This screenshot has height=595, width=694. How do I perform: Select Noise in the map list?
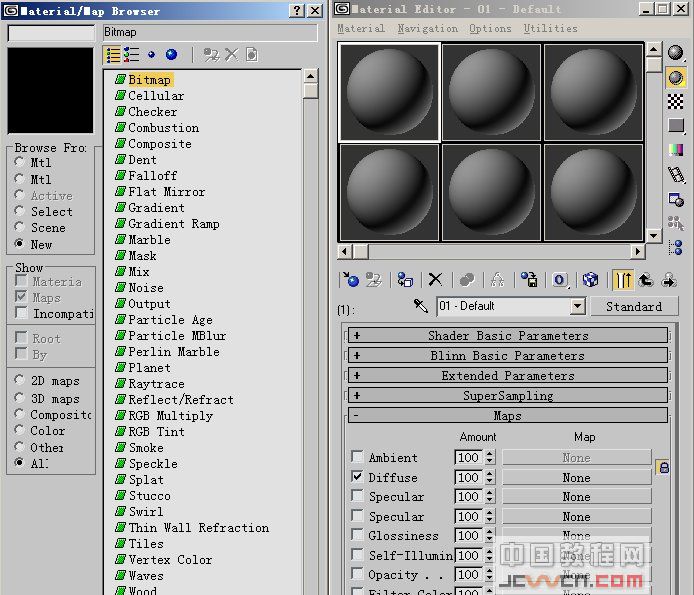click(146, 288)
